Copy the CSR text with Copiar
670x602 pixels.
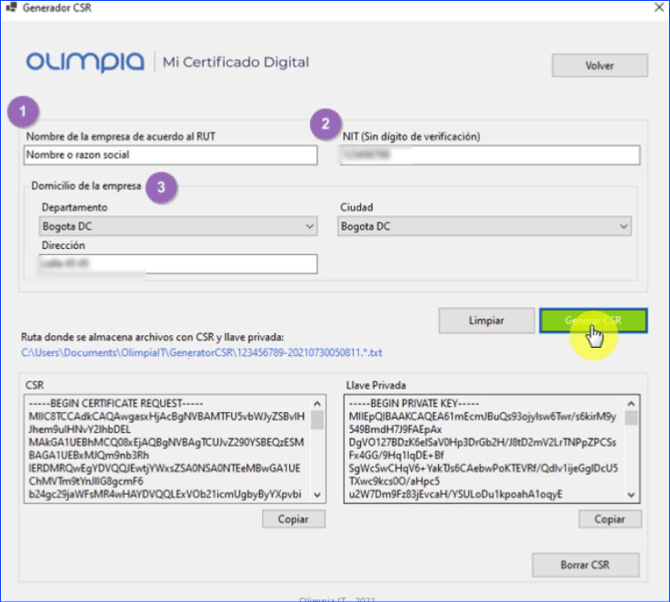coord(294,519)
